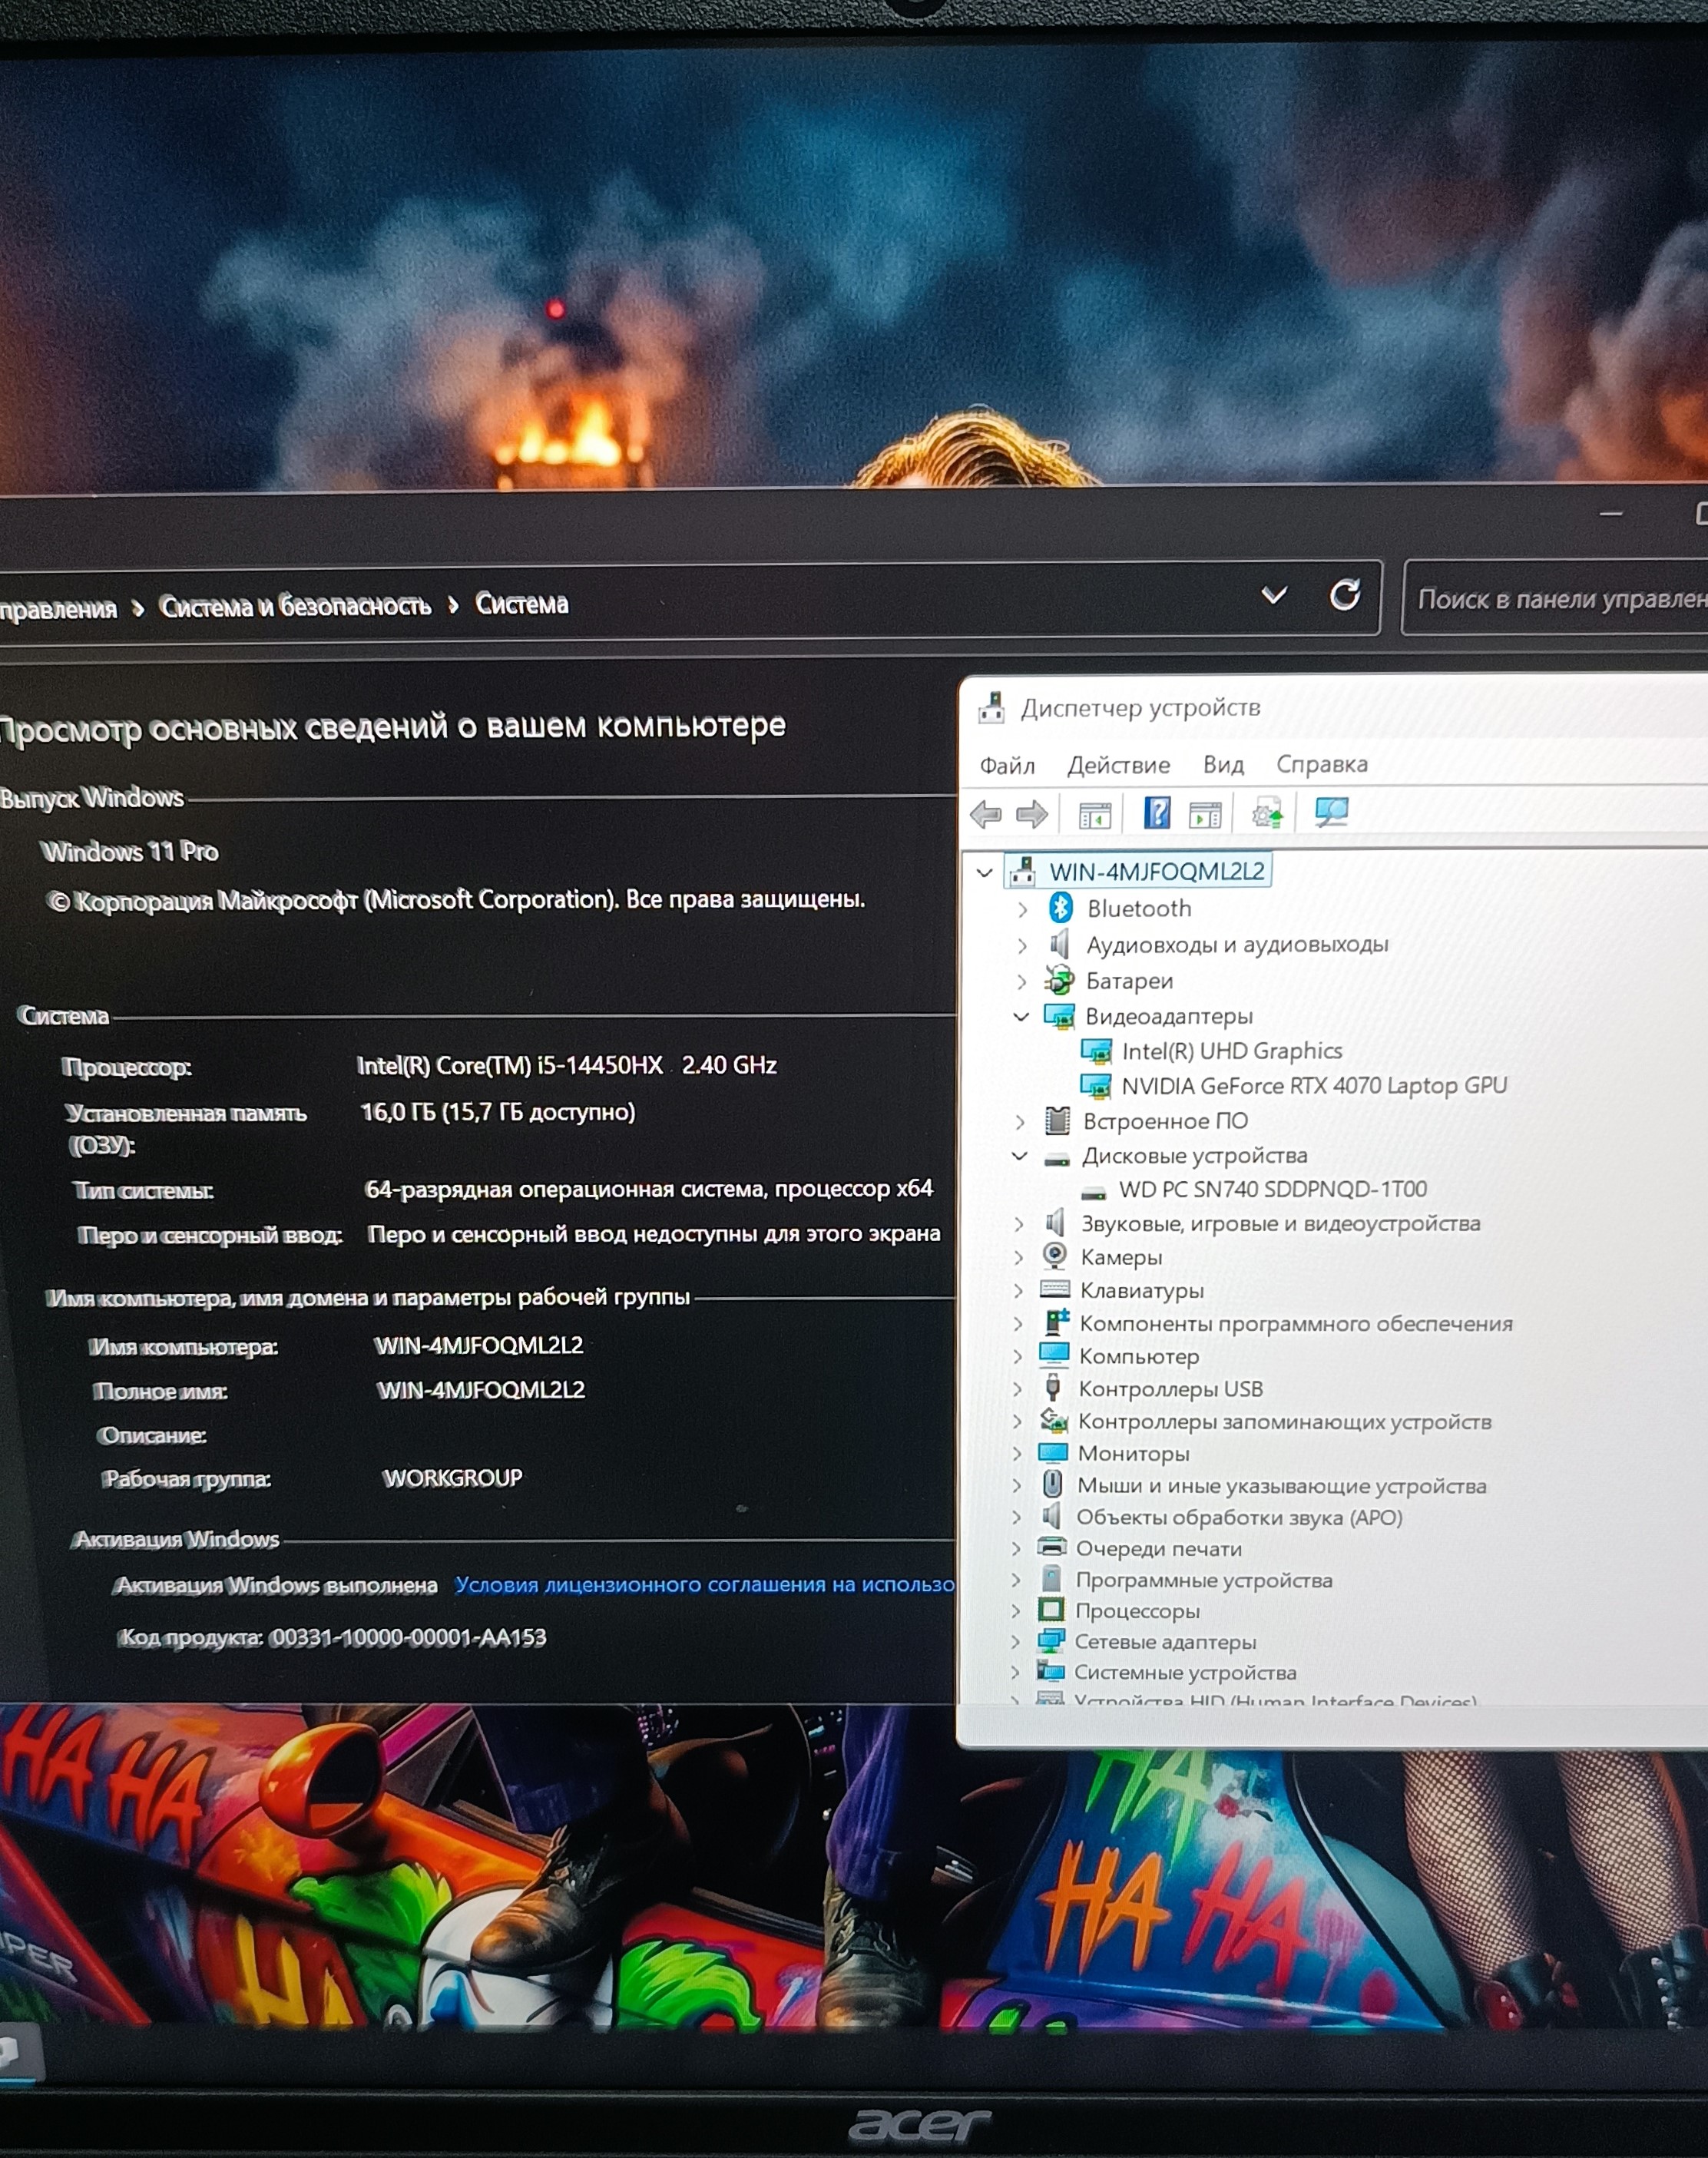Click heading 'Просмотр основных сведений о вашем компьютере'

pos(393,727)
